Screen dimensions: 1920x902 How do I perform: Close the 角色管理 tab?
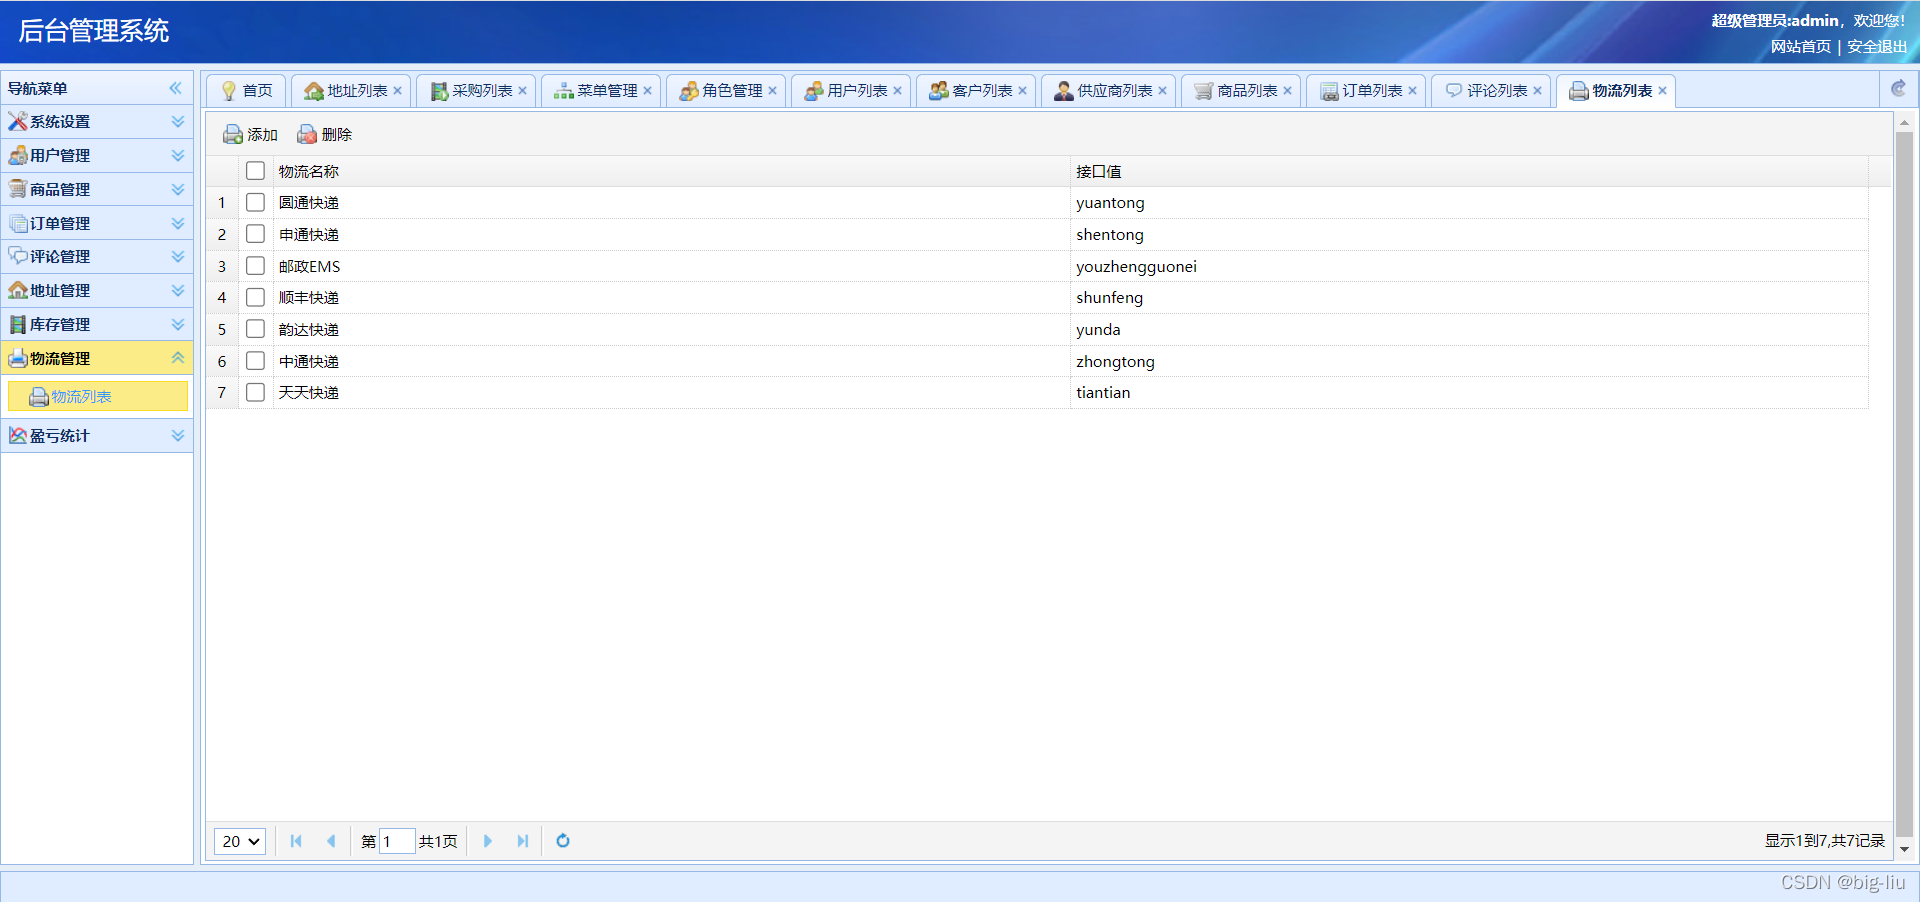(772, 90)
